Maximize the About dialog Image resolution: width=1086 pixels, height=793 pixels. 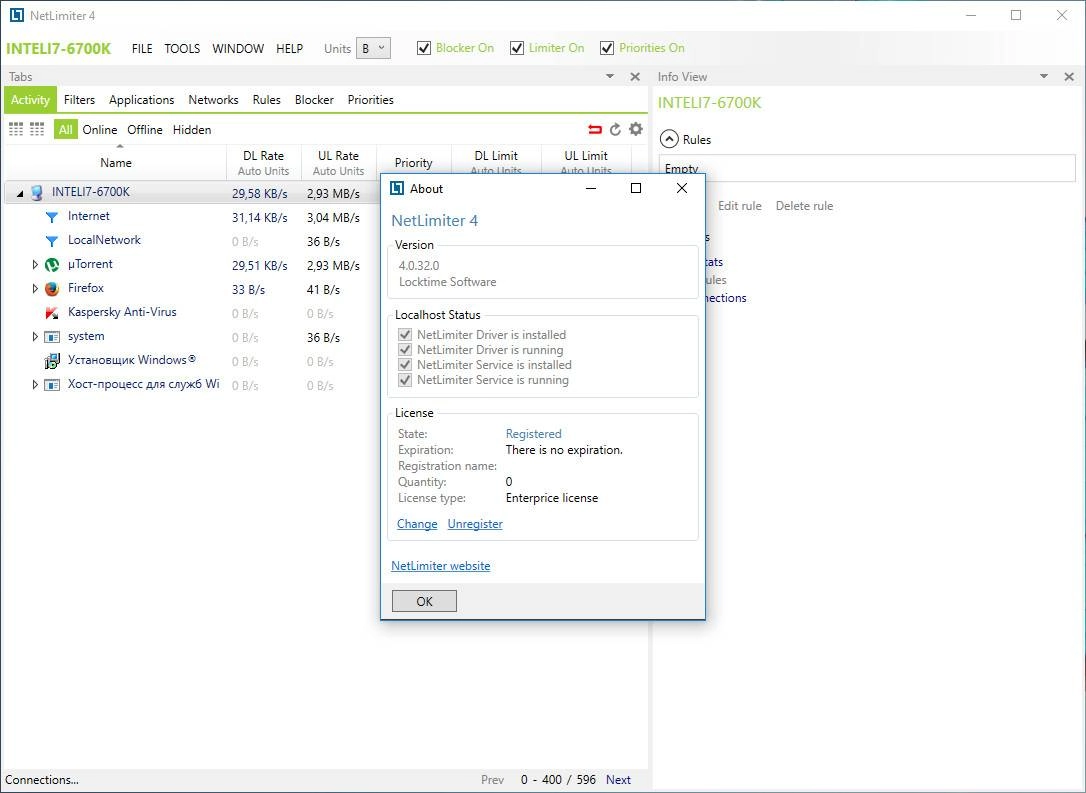(x=636, y=188)
